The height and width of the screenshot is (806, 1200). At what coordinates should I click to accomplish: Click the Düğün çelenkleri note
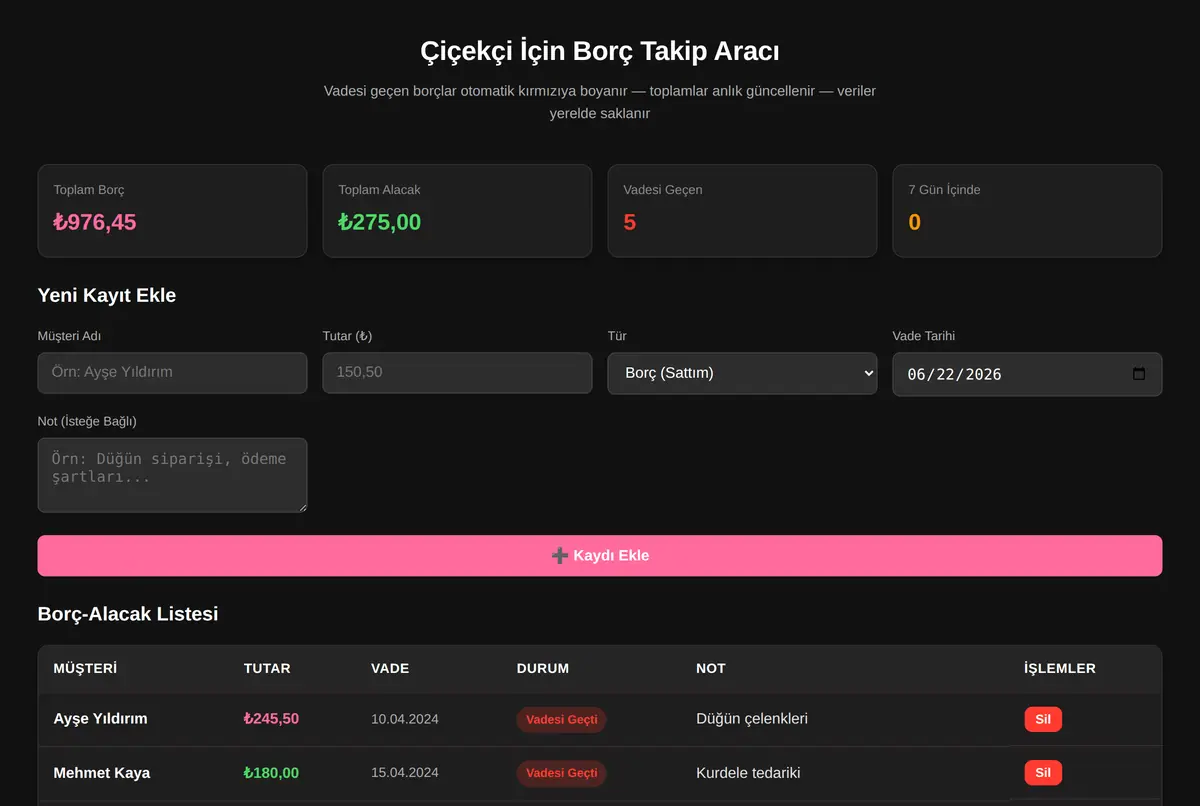click(x=752, y=719)
